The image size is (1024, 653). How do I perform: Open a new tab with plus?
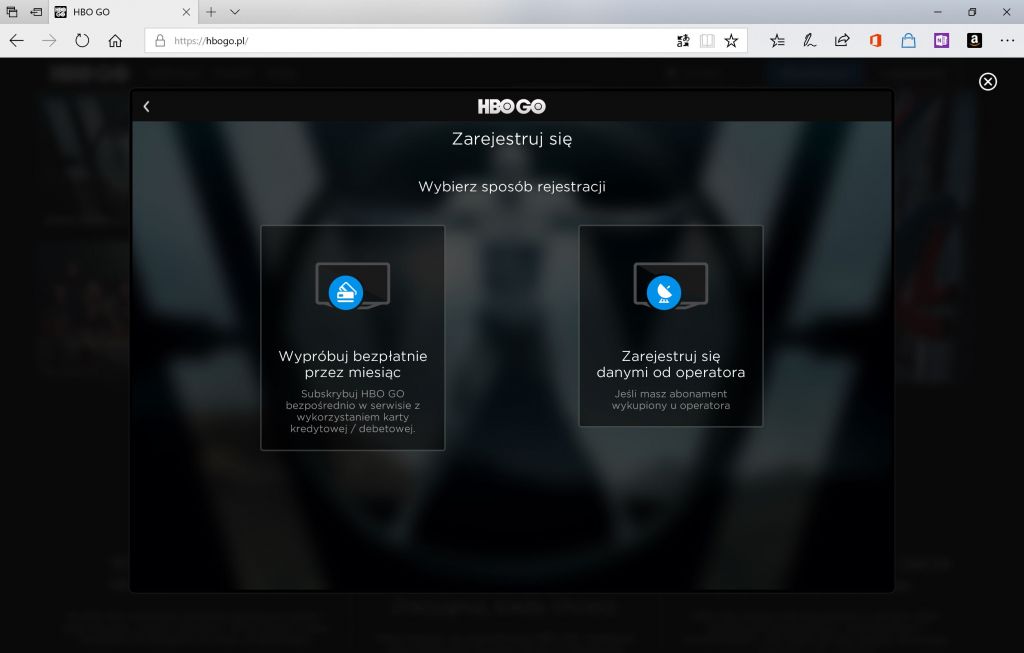[211, 12]
